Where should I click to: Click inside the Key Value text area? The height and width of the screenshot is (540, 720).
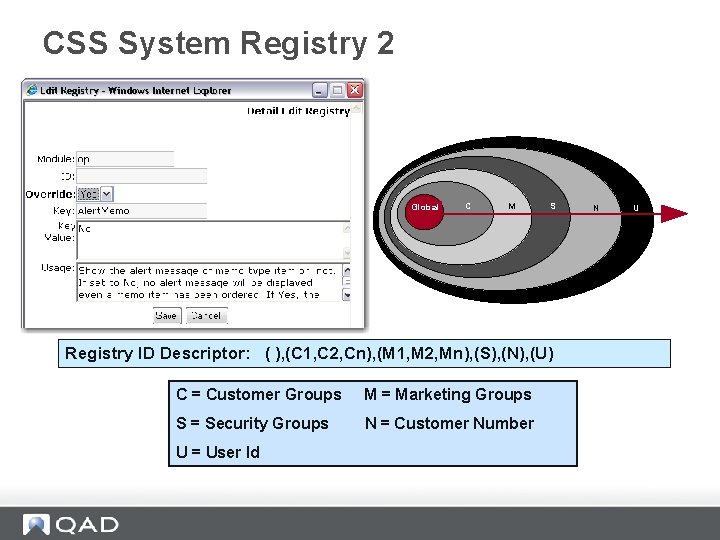[210, 241]
